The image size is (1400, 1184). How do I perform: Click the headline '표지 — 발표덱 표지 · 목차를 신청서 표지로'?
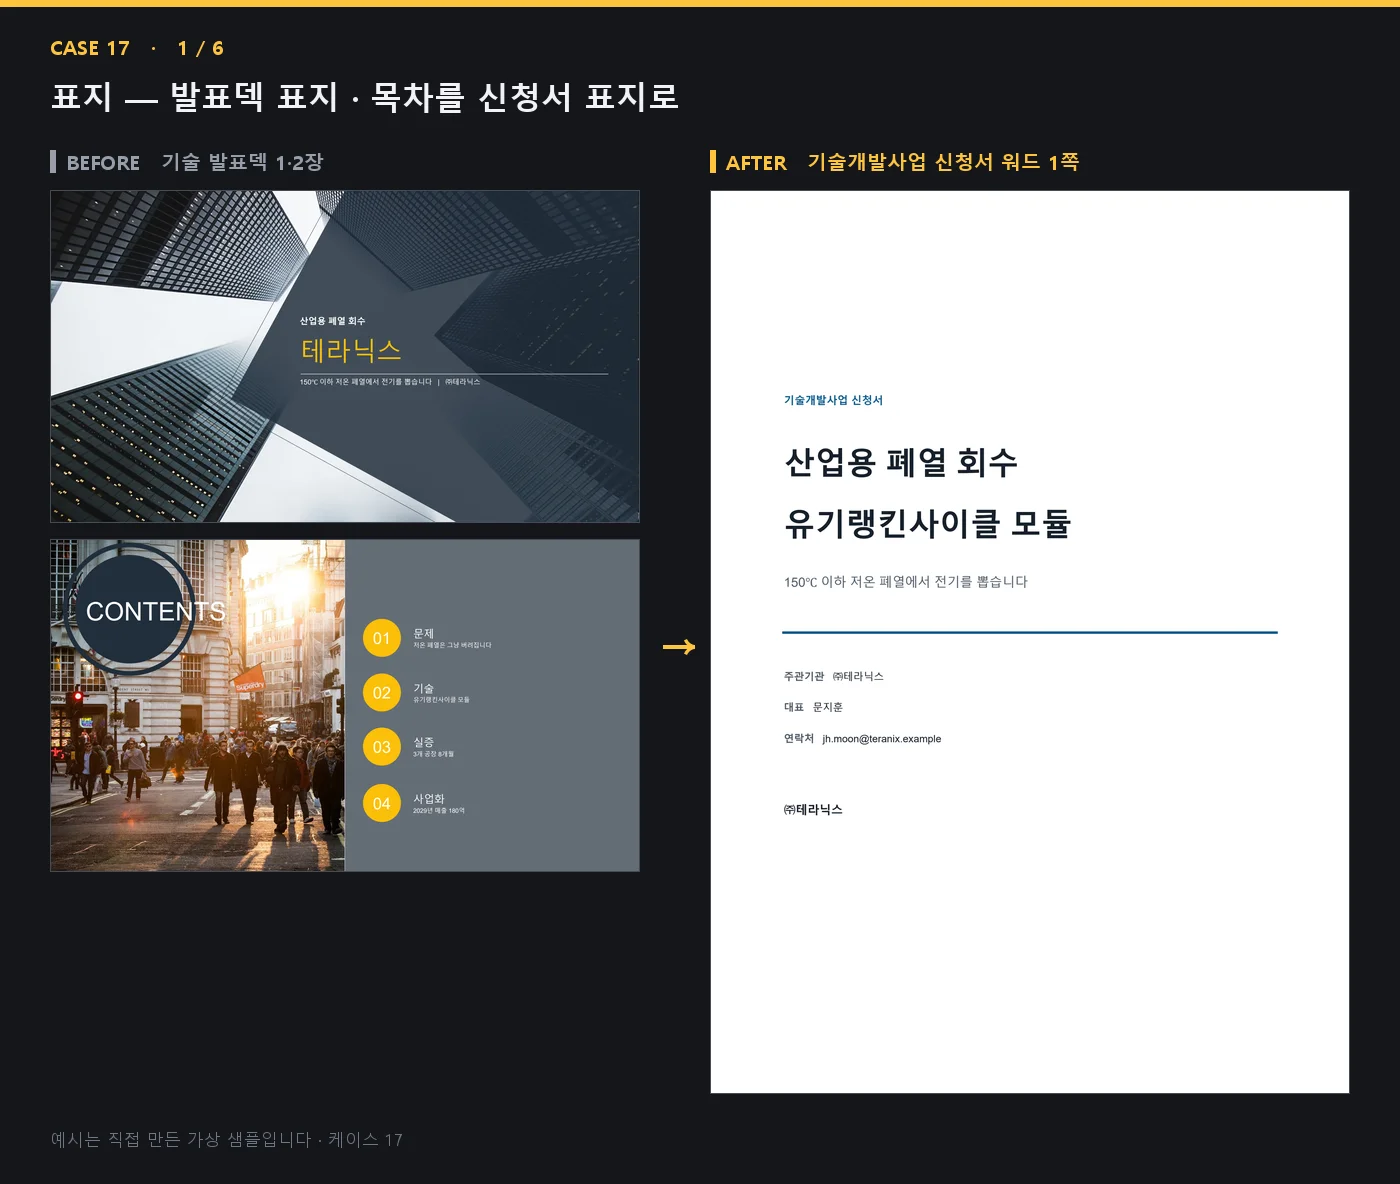365,97
